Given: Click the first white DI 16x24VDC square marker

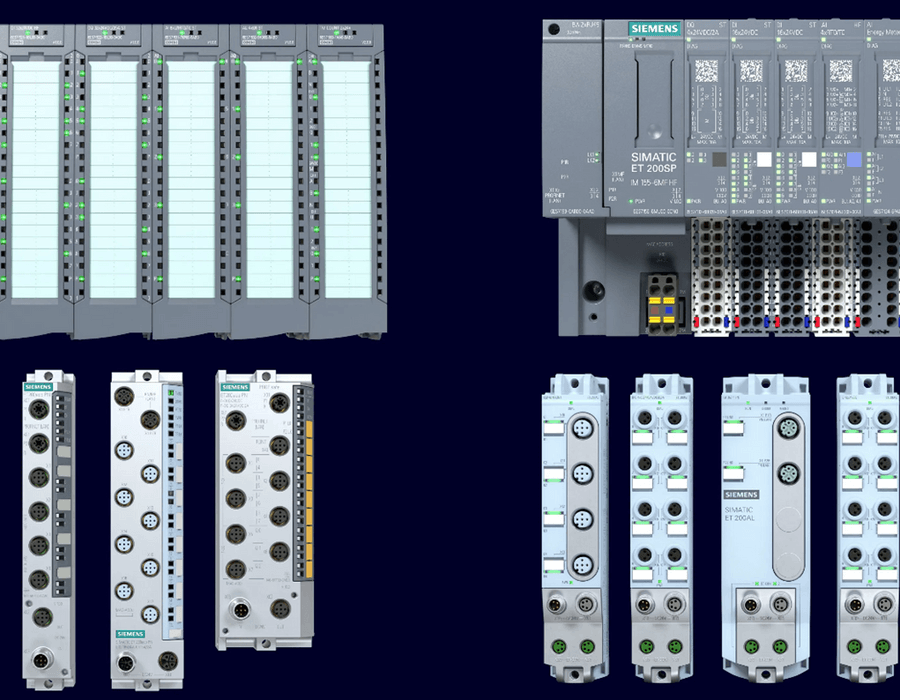Looking at the screenshot, I should click(764, 160).
